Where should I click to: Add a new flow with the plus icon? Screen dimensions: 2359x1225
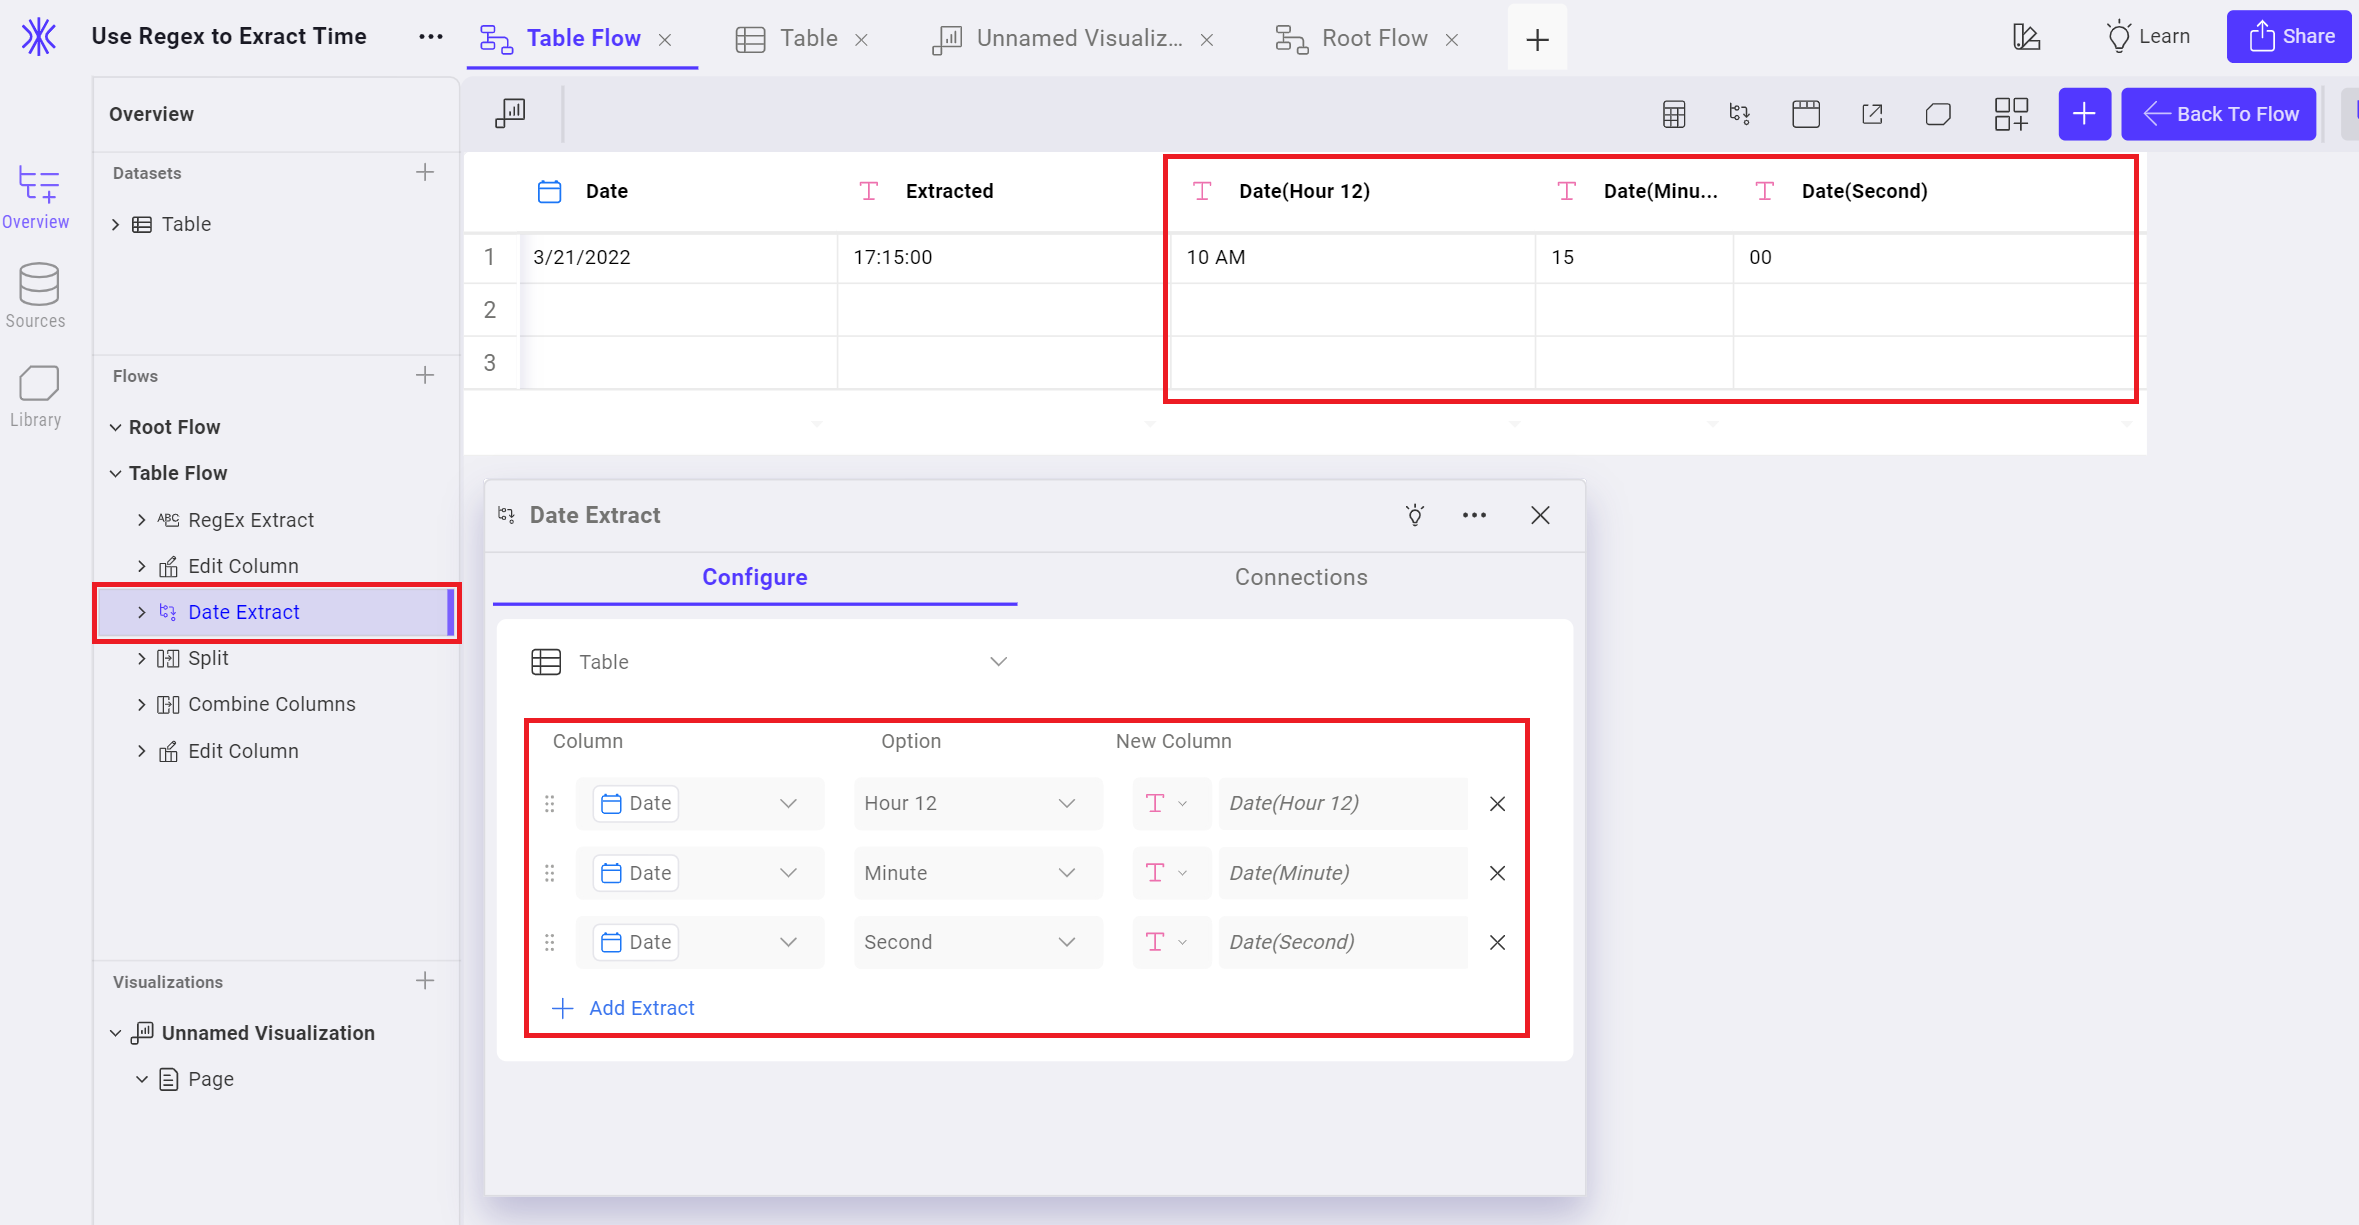pos(425,375)
